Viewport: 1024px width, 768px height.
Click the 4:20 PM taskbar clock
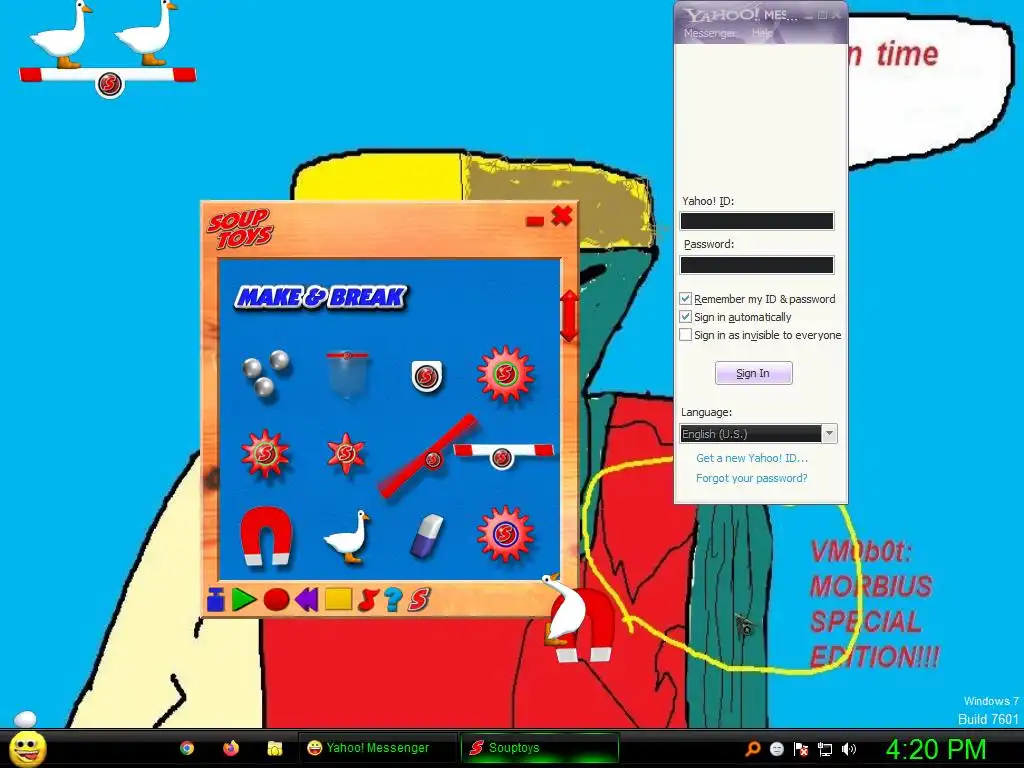[x=935, y=749]
